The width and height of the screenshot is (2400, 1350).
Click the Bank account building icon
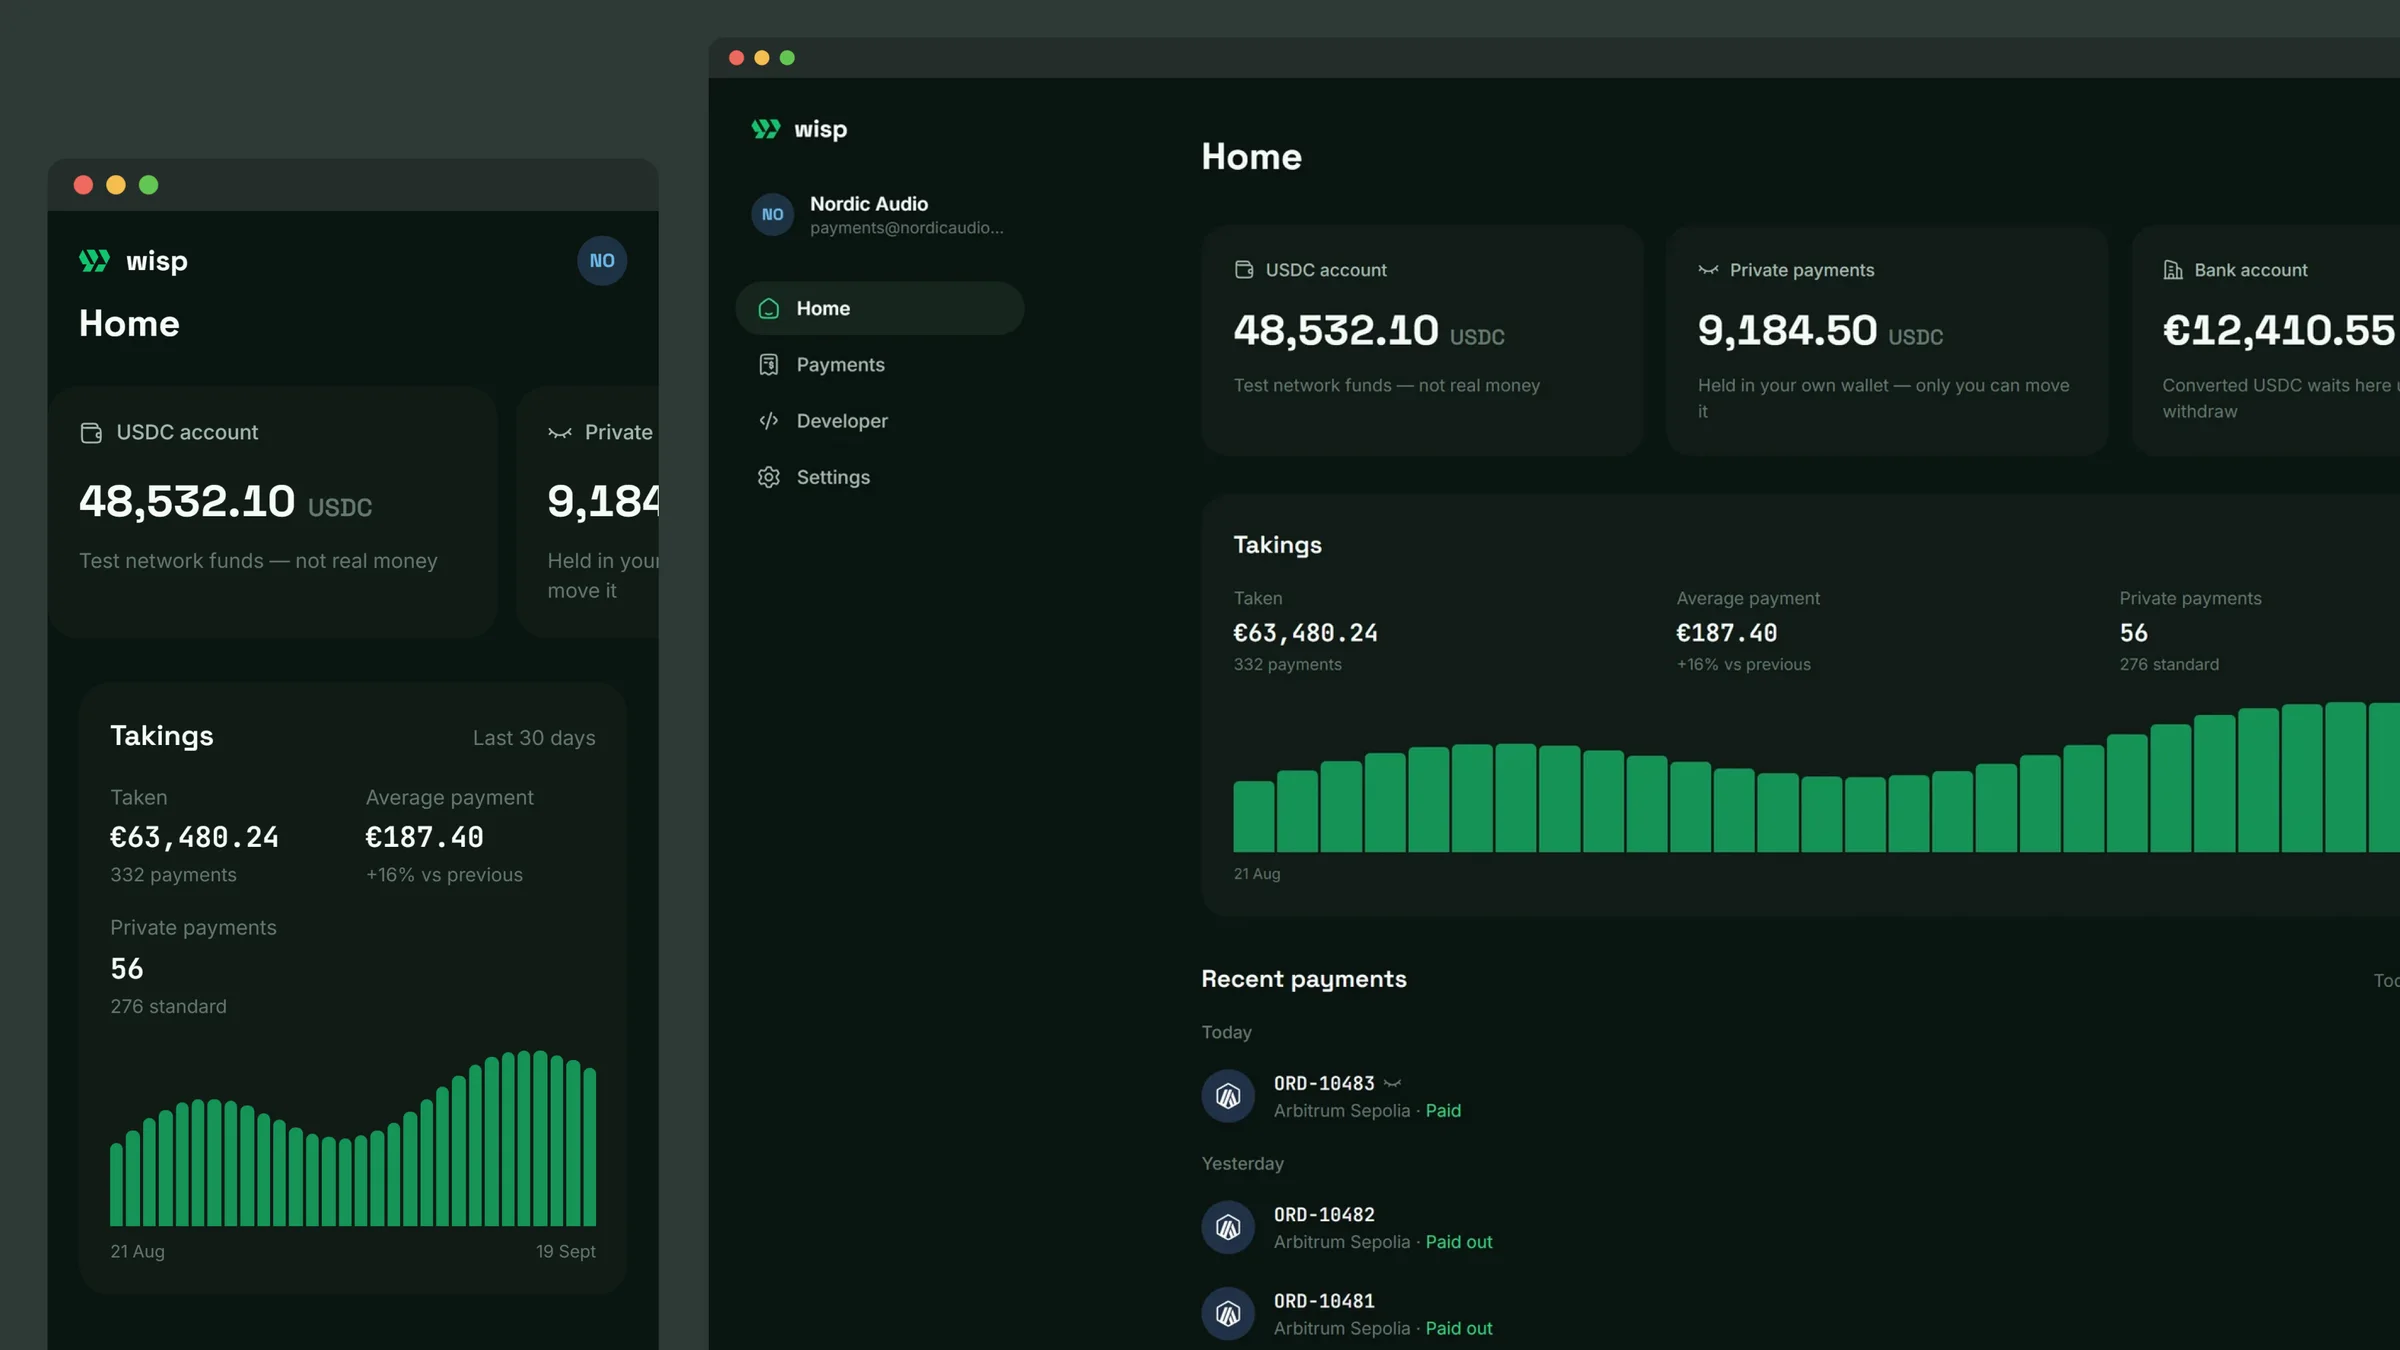pos(2172,270)
